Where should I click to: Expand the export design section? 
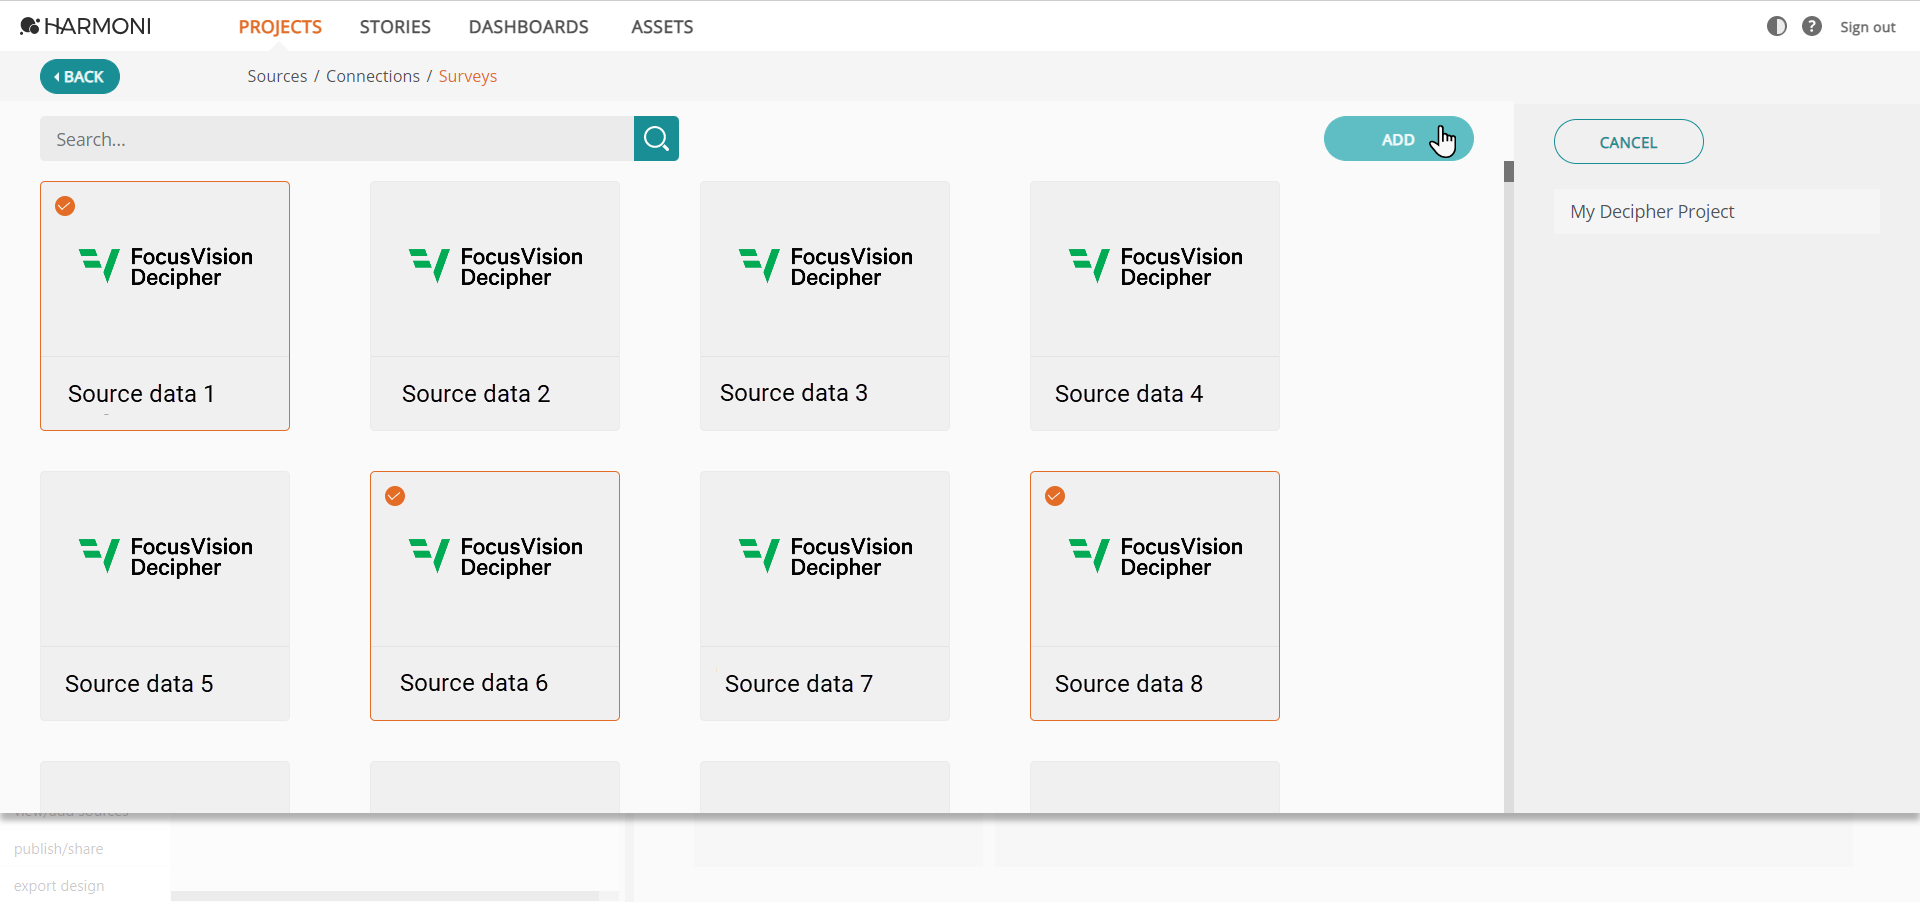[x=58, y=886]
